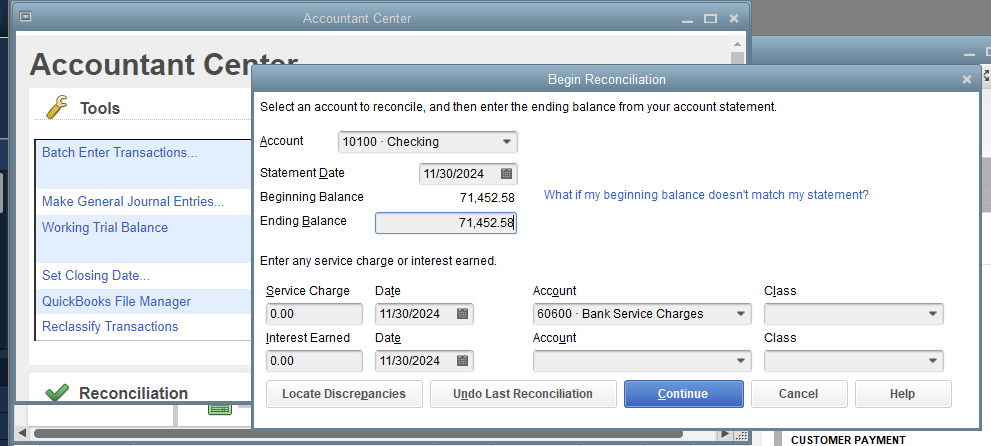991x446 pixels.
Task: Click Undo Last Reconciliation button
Action: pos(523,394)
